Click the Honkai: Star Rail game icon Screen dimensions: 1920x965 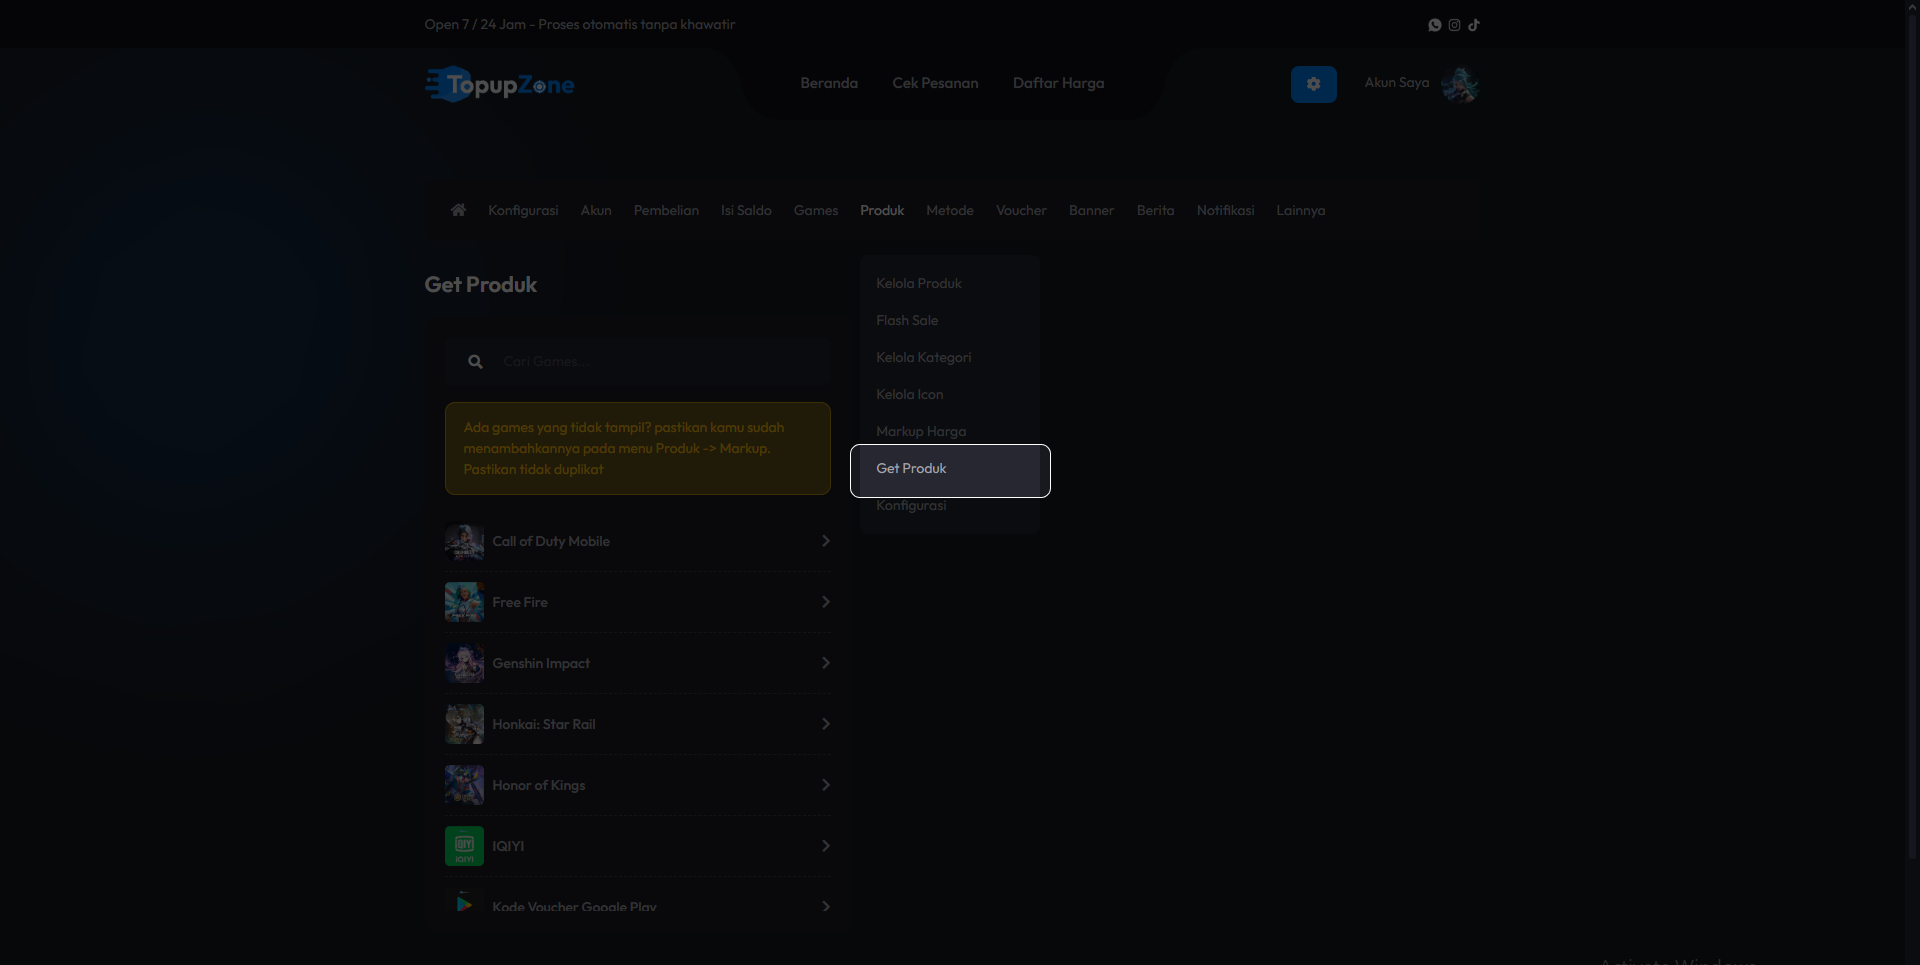464,724
